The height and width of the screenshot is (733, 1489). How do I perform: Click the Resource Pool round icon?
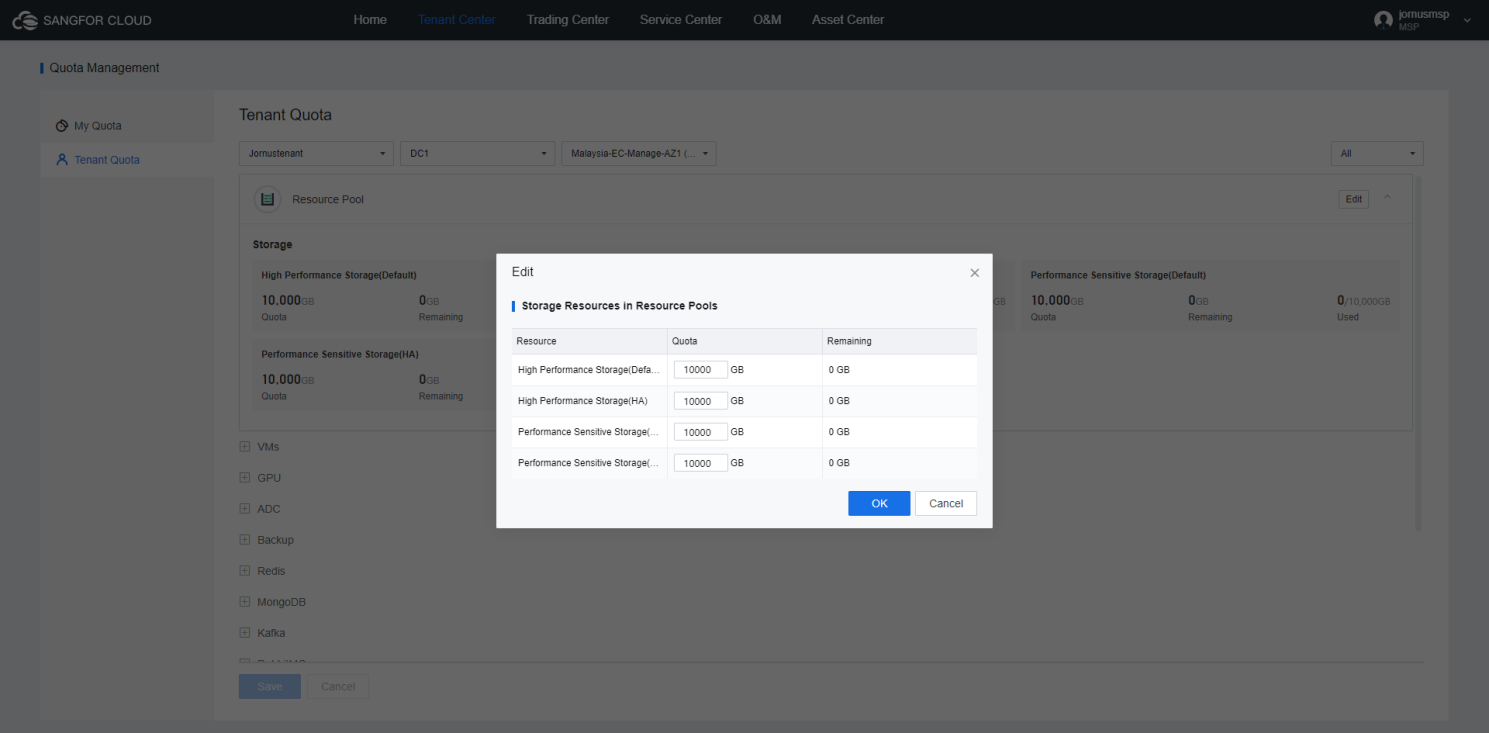pyautogui.click(x=267, y=199)
